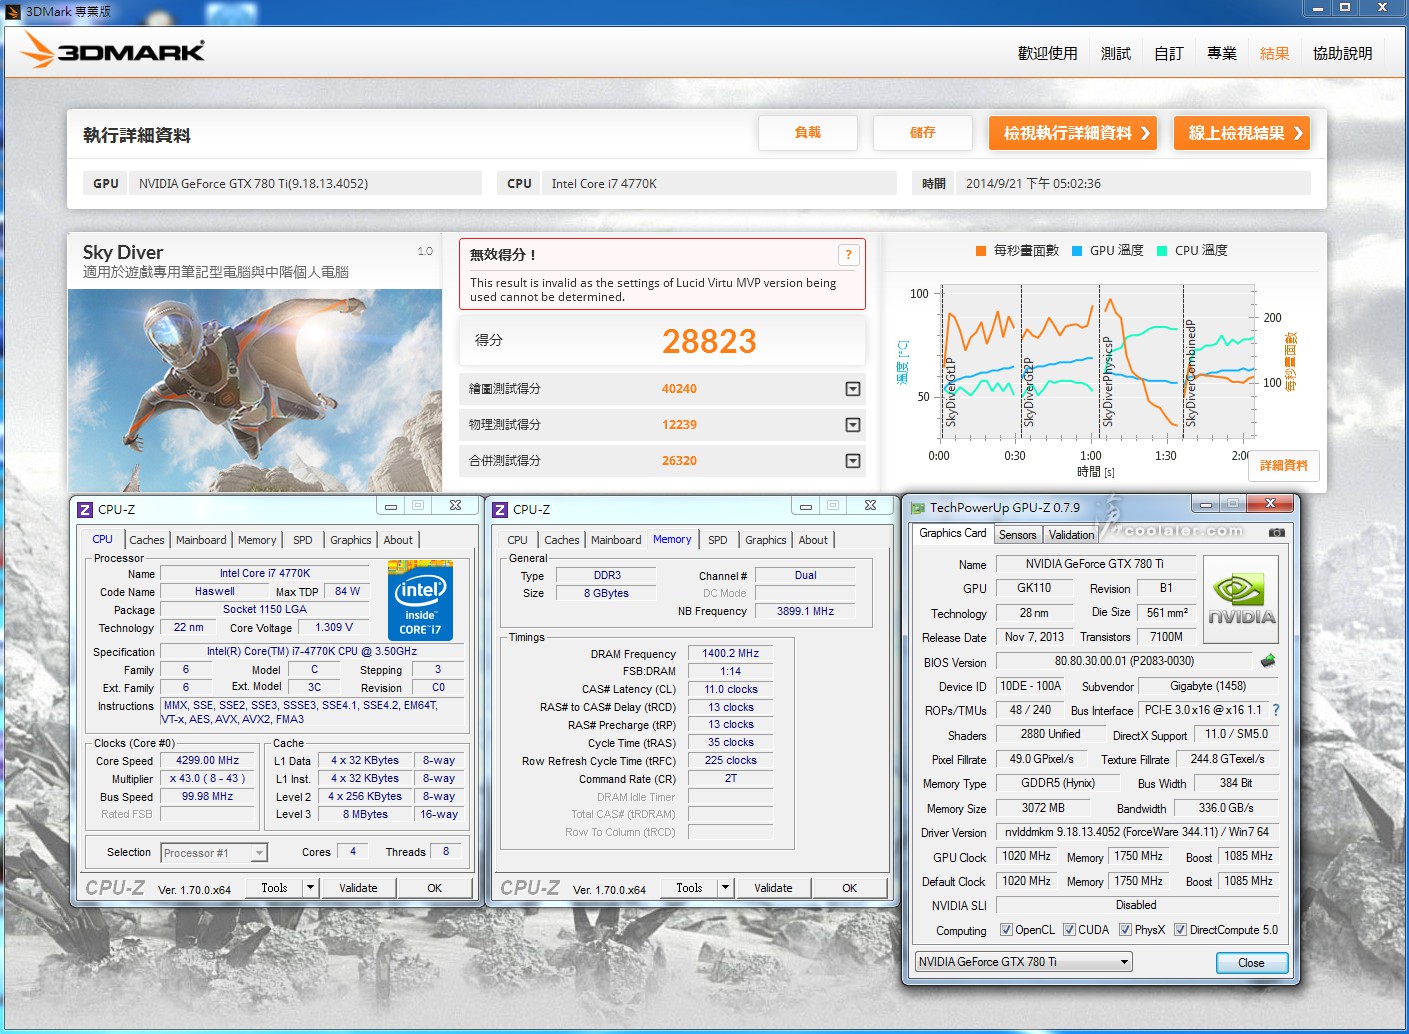Toggle the DirectCompute 5.0 checkbox
Viewport: 1409px width, 1034px height.
pos(1180,930)
